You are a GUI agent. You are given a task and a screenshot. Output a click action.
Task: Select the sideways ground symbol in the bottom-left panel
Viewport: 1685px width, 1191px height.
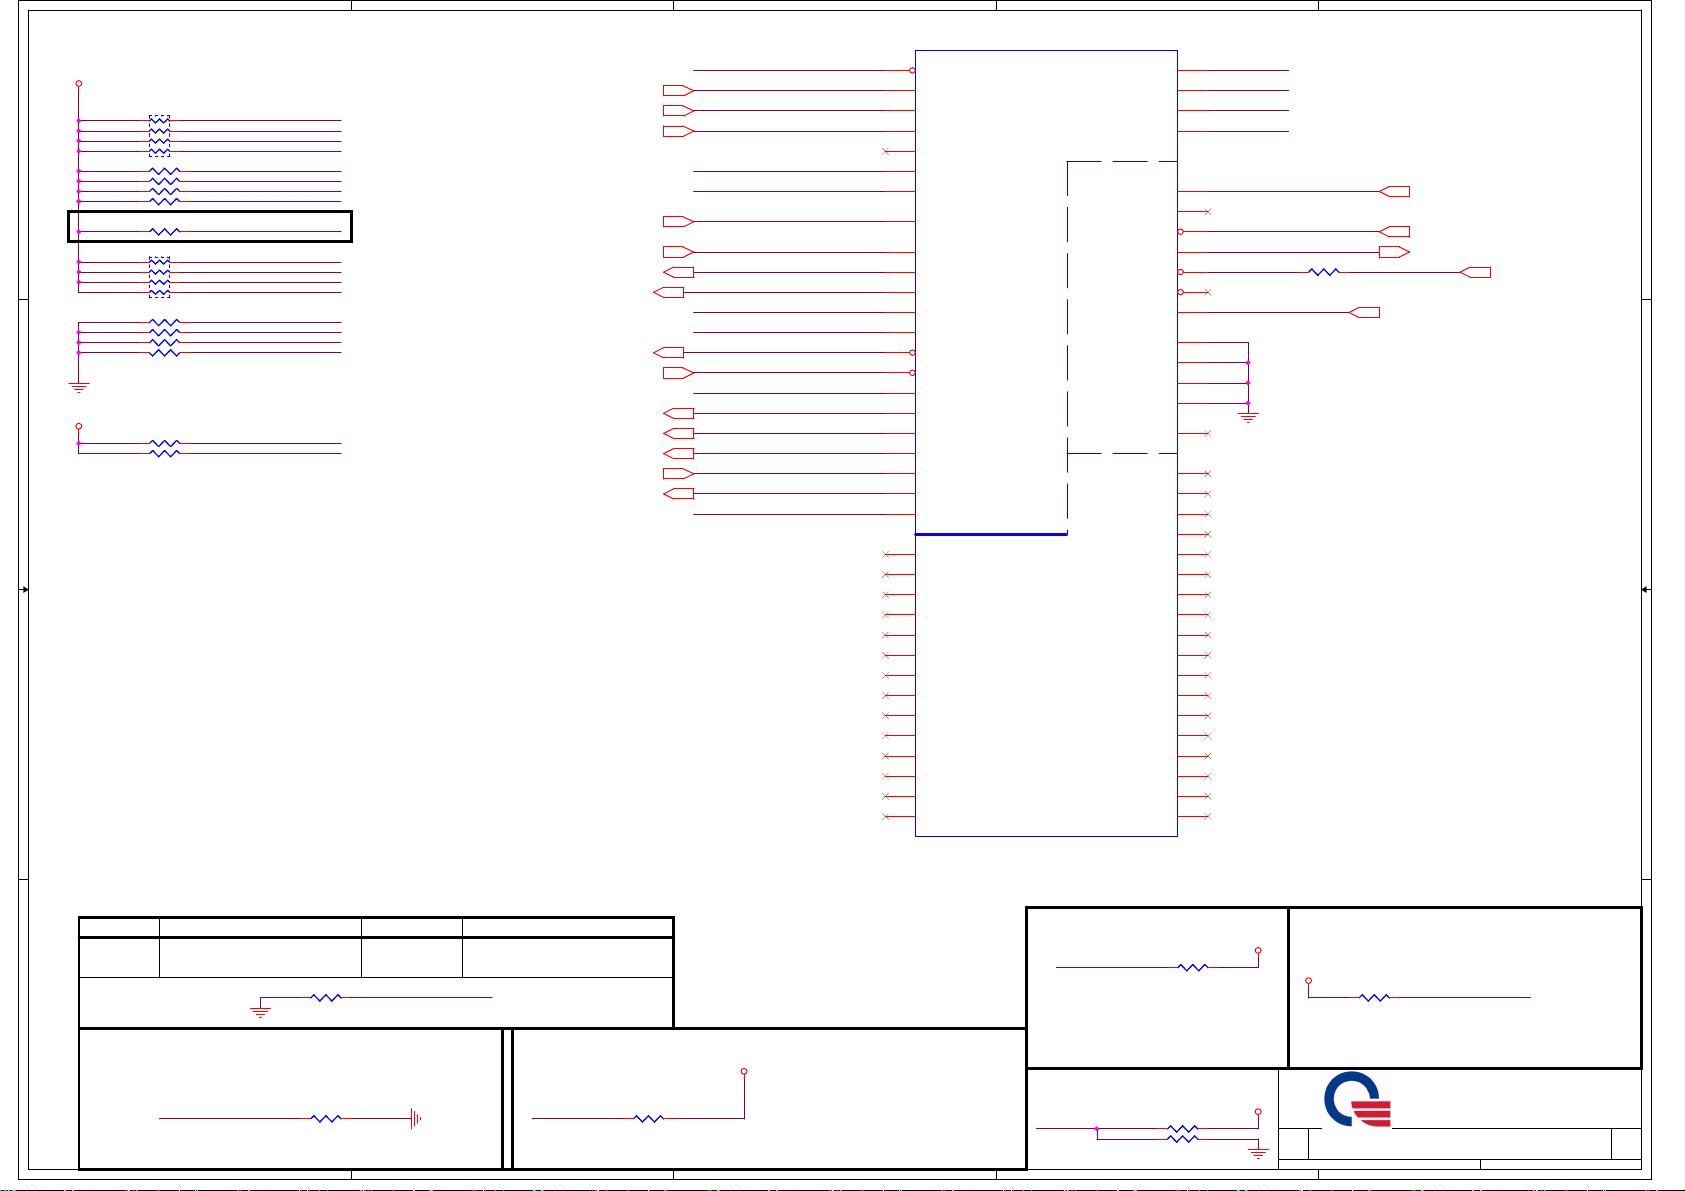point(416,1119)
